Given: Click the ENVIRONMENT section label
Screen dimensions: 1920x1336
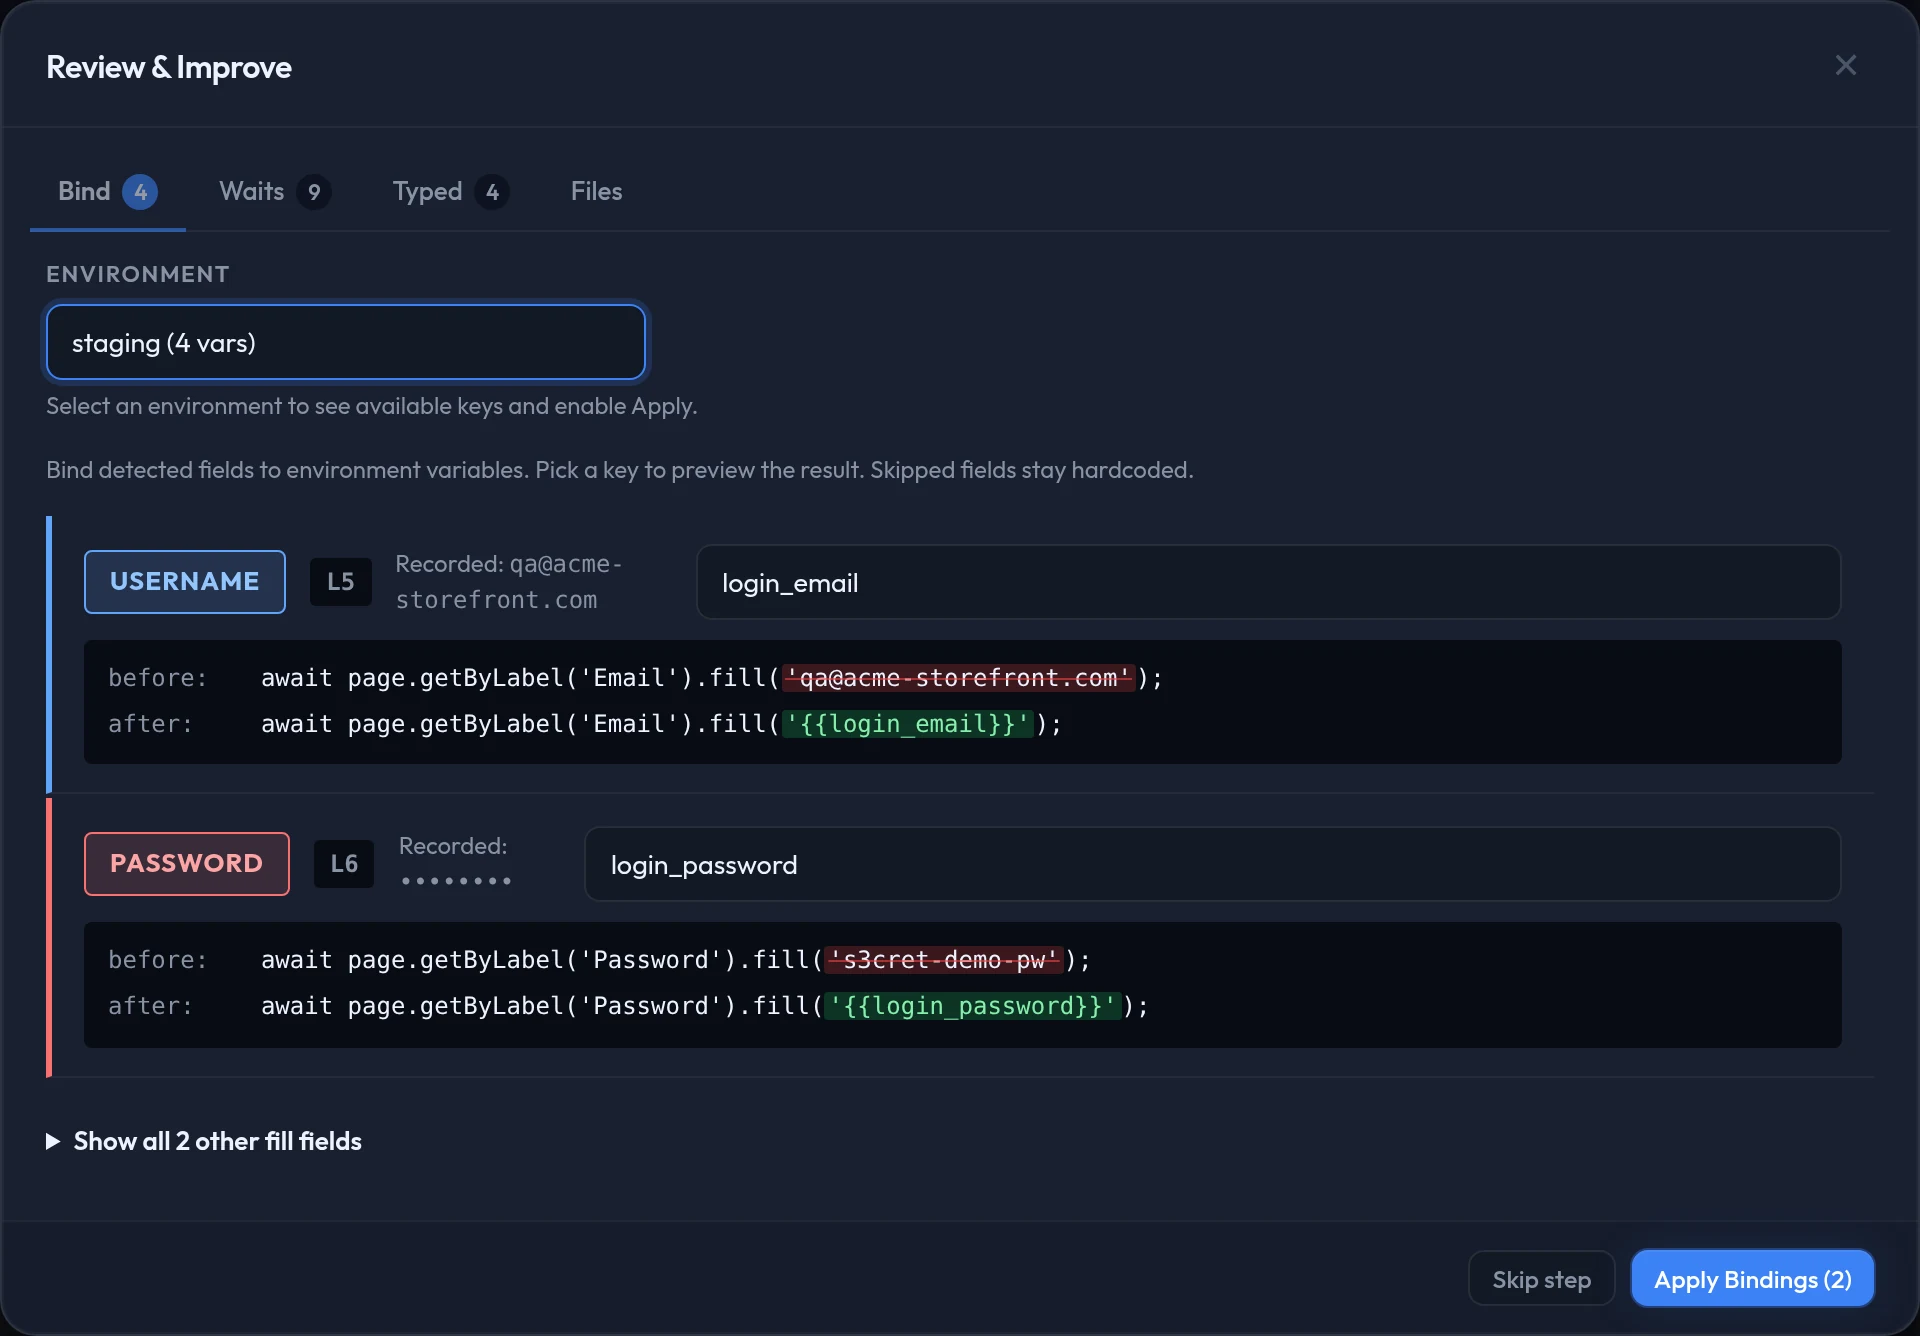Looking at the screenshot, I should tap(138, 274).
